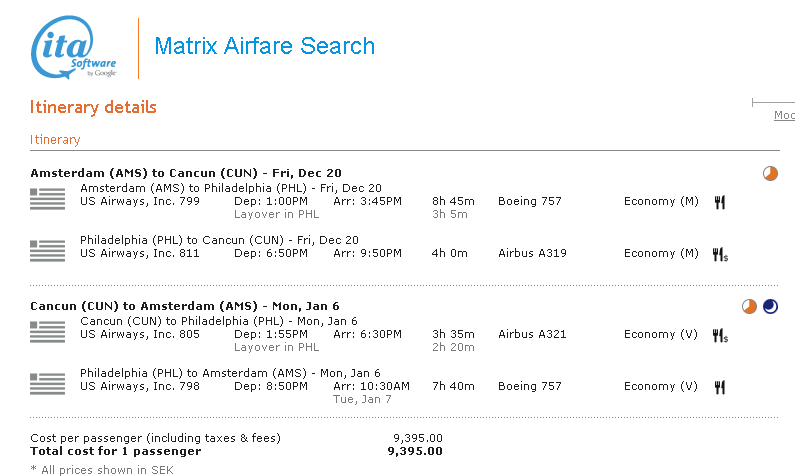Viewport: 795px width, 476px height.
Task: Click the meal icon for flight 798
Action: [719, 387]
